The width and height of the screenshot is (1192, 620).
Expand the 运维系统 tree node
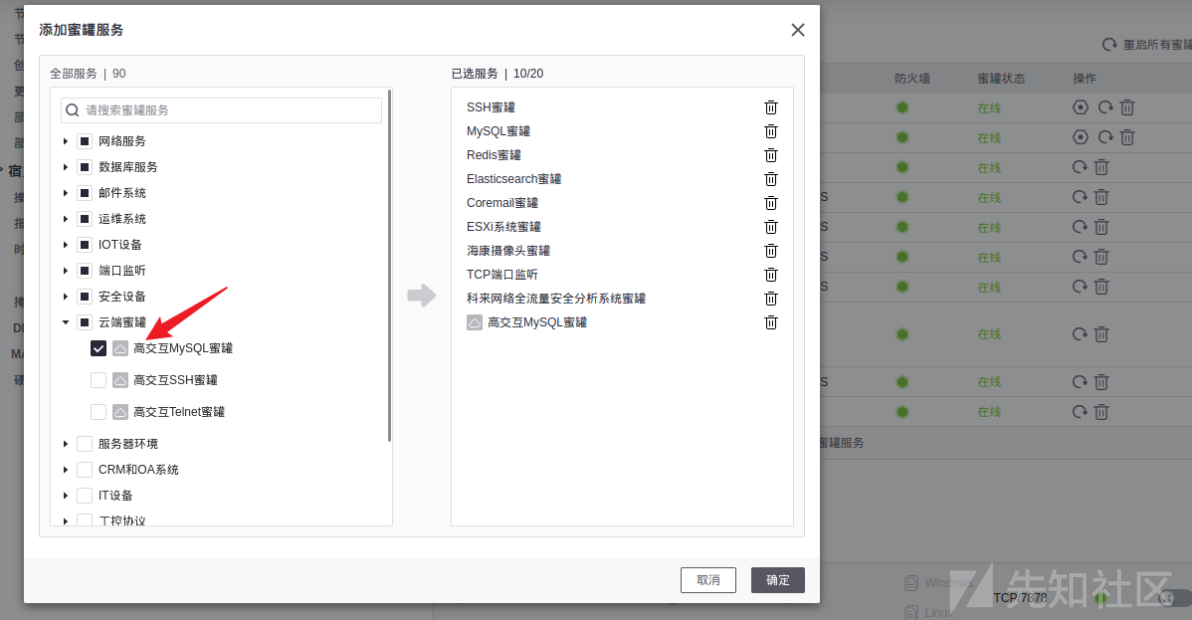coord(65,219)
